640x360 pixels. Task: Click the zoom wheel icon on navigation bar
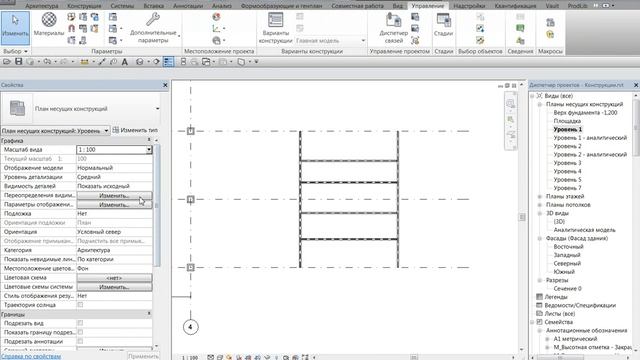point(510,104)
